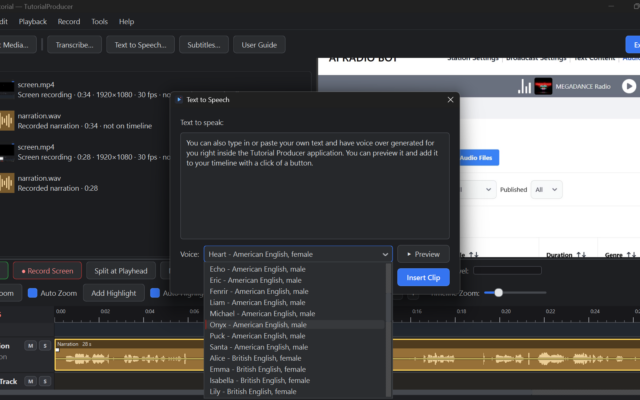Image resolution: width=640 pixels, height=400 pixels.
Task: Open the Record menu
Action: coord(69,22)
